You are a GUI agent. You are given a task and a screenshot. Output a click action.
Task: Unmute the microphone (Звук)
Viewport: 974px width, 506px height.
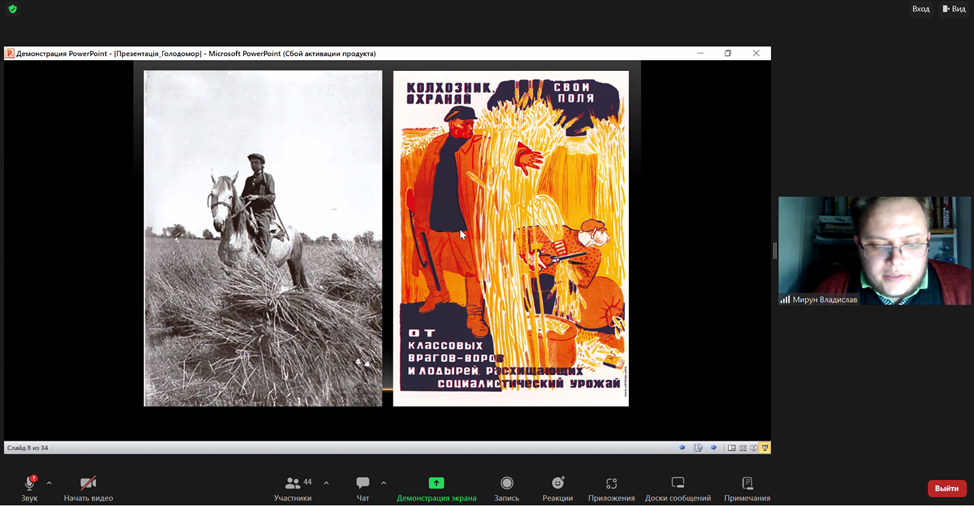[x=29, y=484]
